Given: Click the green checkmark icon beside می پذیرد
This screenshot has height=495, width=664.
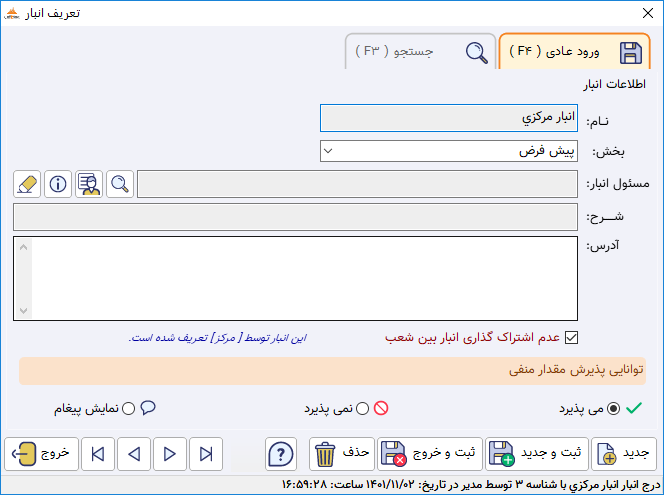Looking at the screenshot, I should tap(634, 408).
